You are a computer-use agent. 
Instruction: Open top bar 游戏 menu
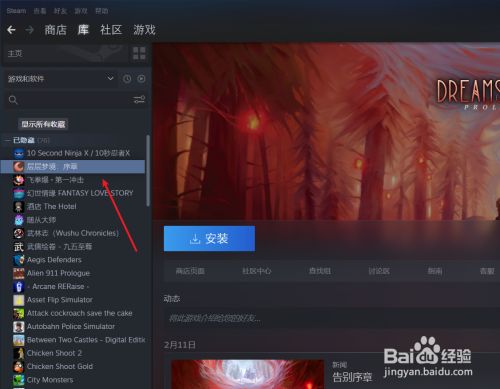tap(81, 11)
